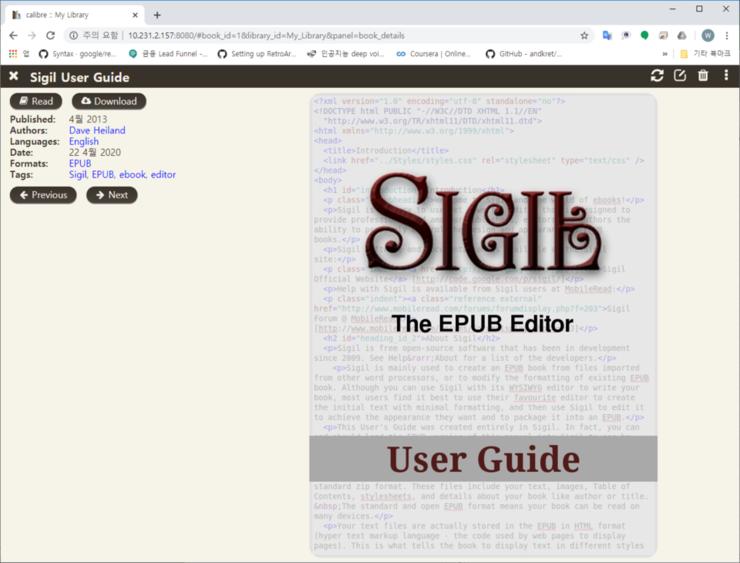This screenshot has height=563, width=740.
Task: Select the editor tag link
Action: tap(163, 174)
